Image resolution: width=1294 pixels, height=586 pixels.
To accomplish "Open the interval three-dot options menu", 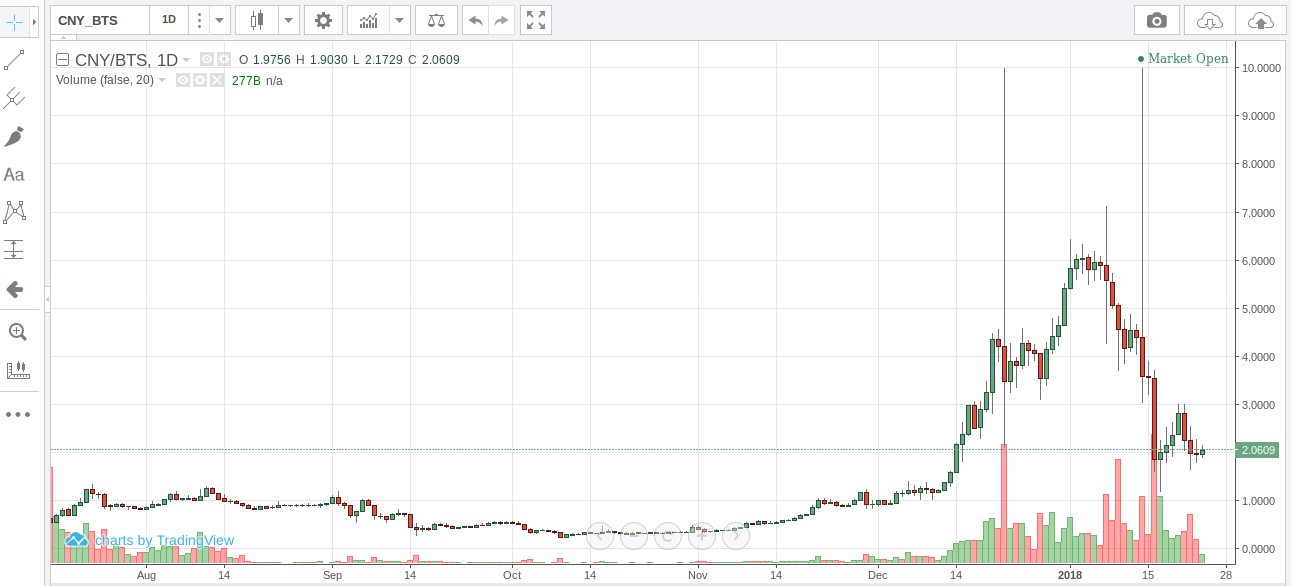I will pos(199,20).
